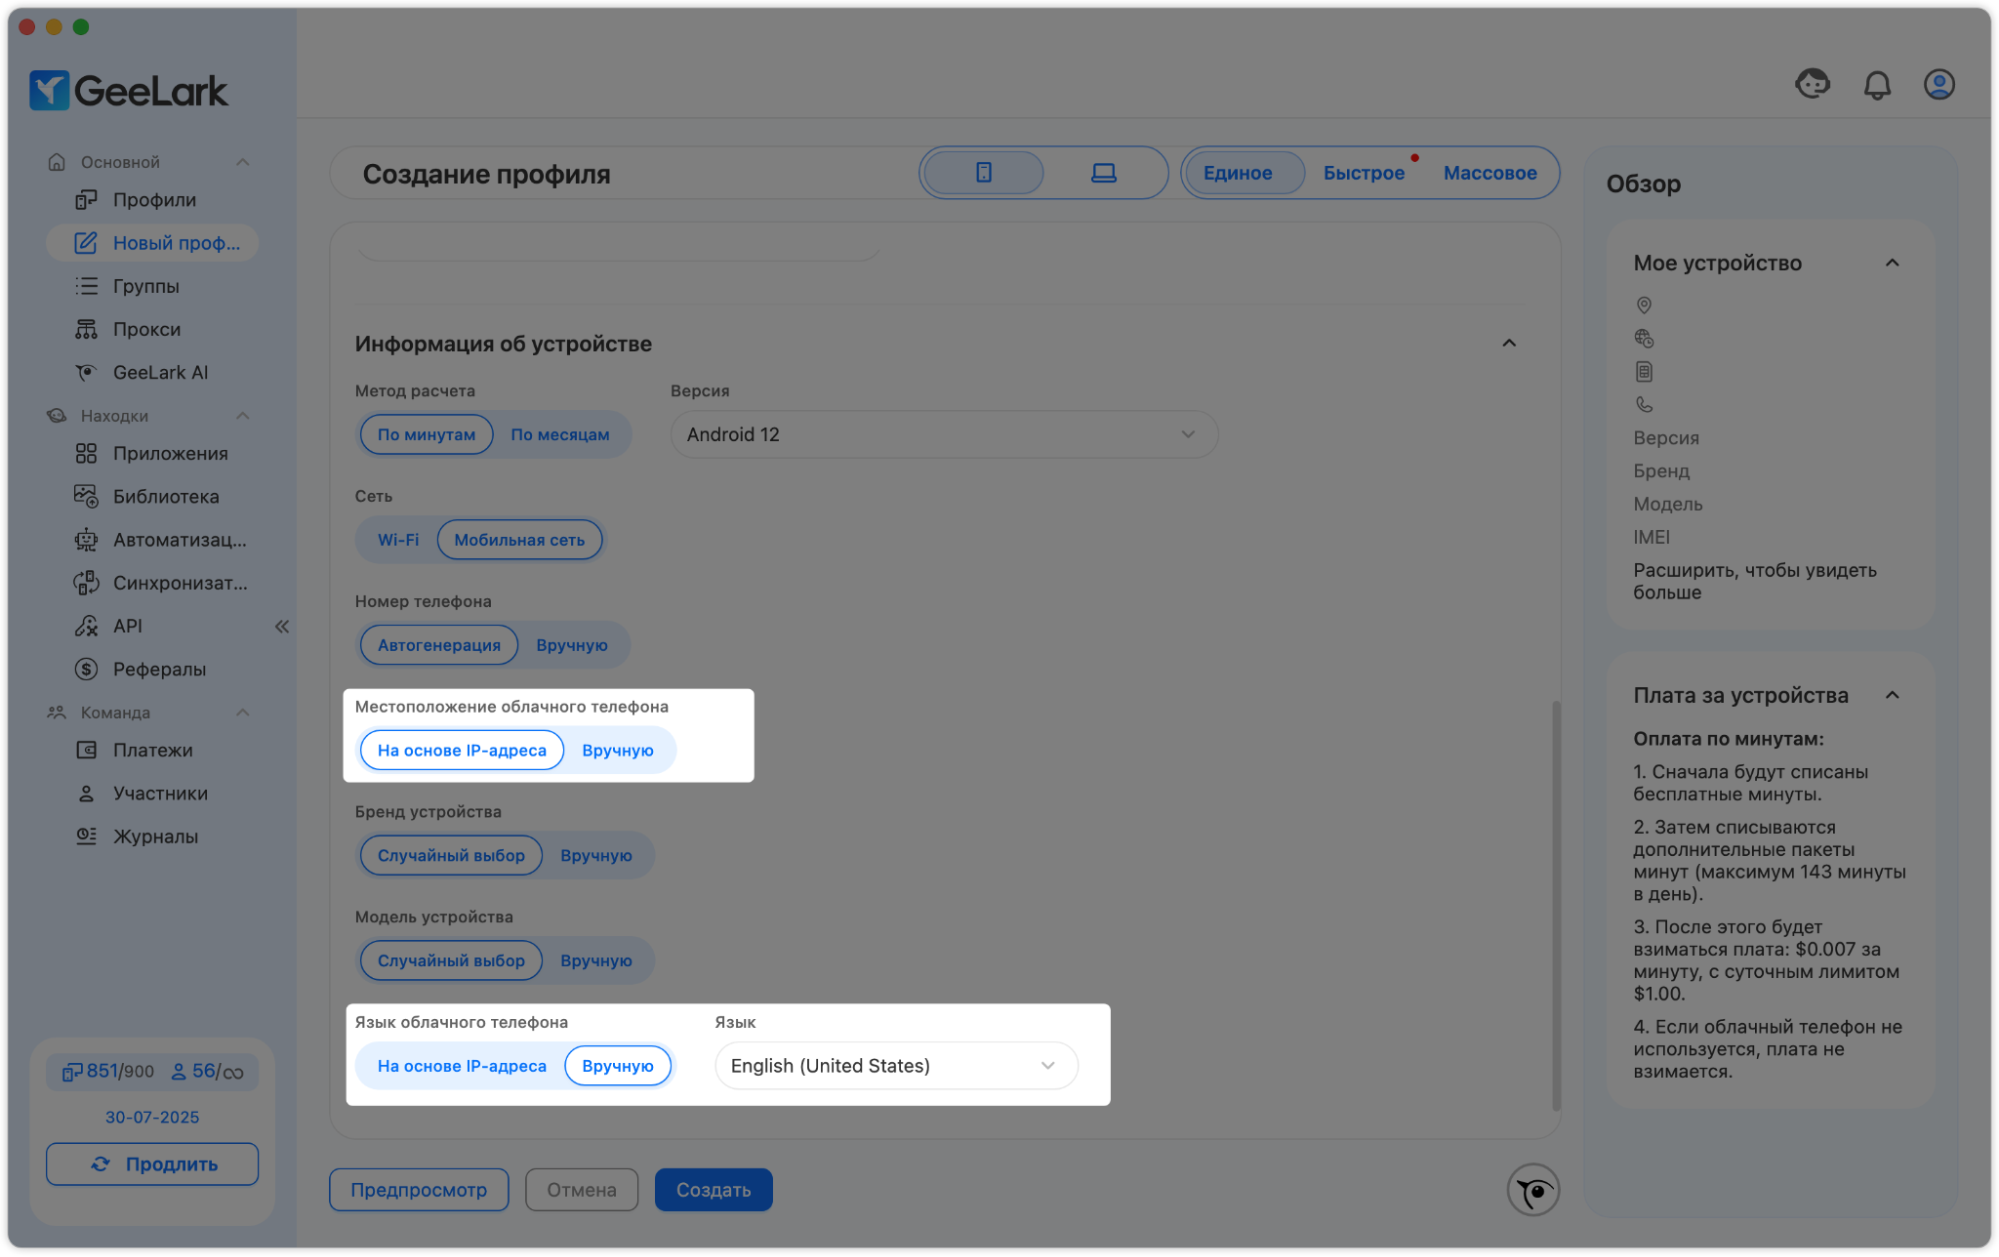The width and height of the screenshot is (1999, 1257).
Task: Click the Создать button
Action: click(x=713, y=1190)
